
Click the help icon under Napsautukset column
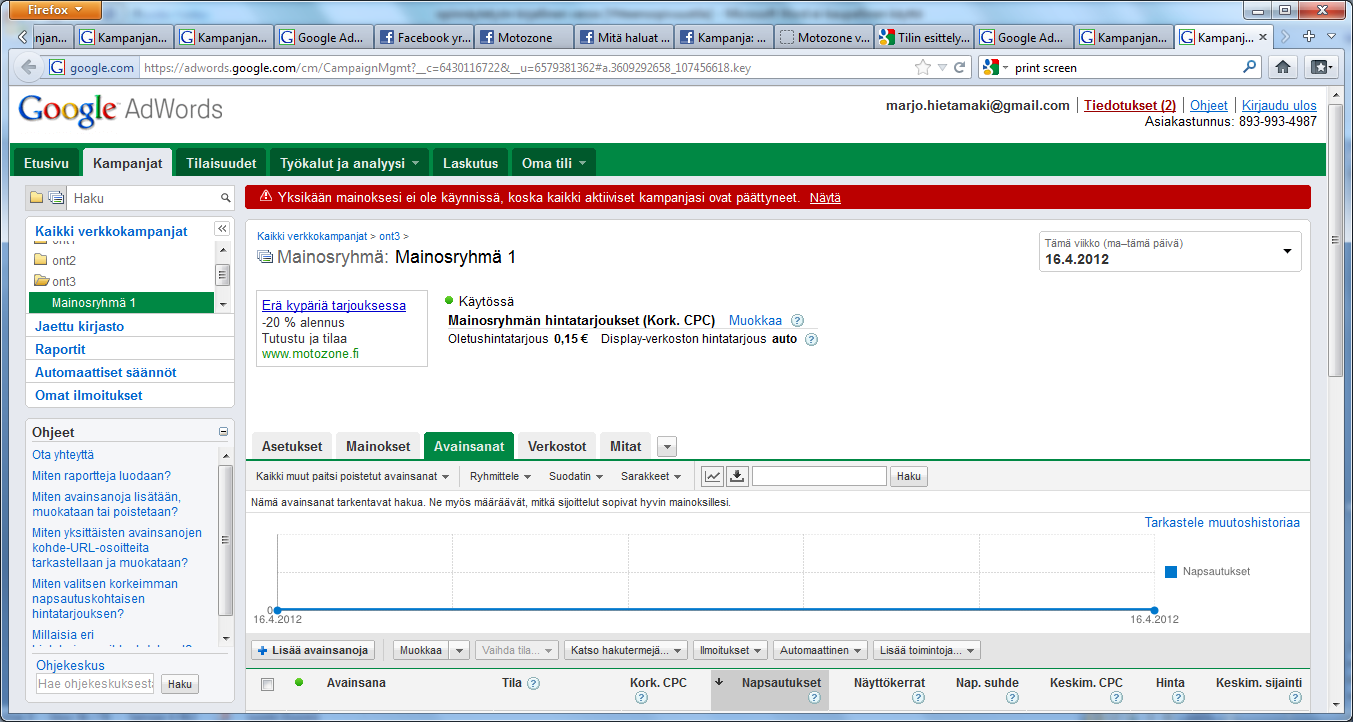coord(815,698)
